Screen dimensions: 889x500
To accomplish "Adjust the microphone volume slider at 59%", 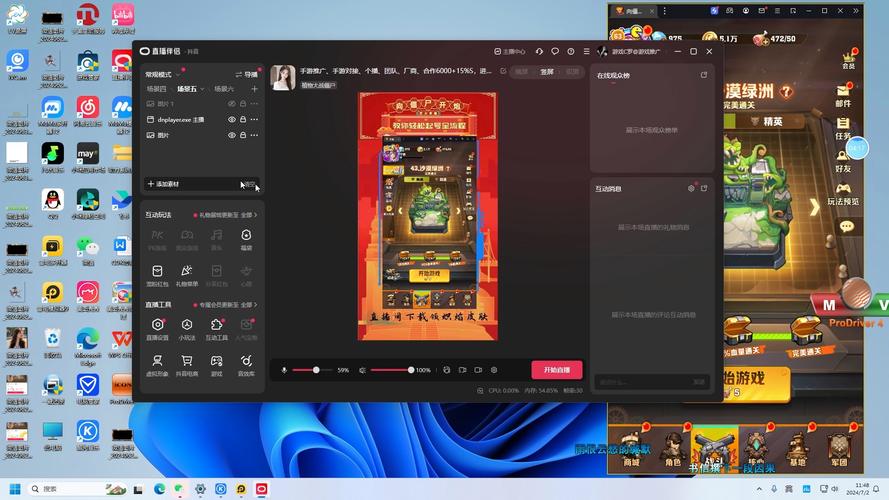I will [x=316, y=370].
